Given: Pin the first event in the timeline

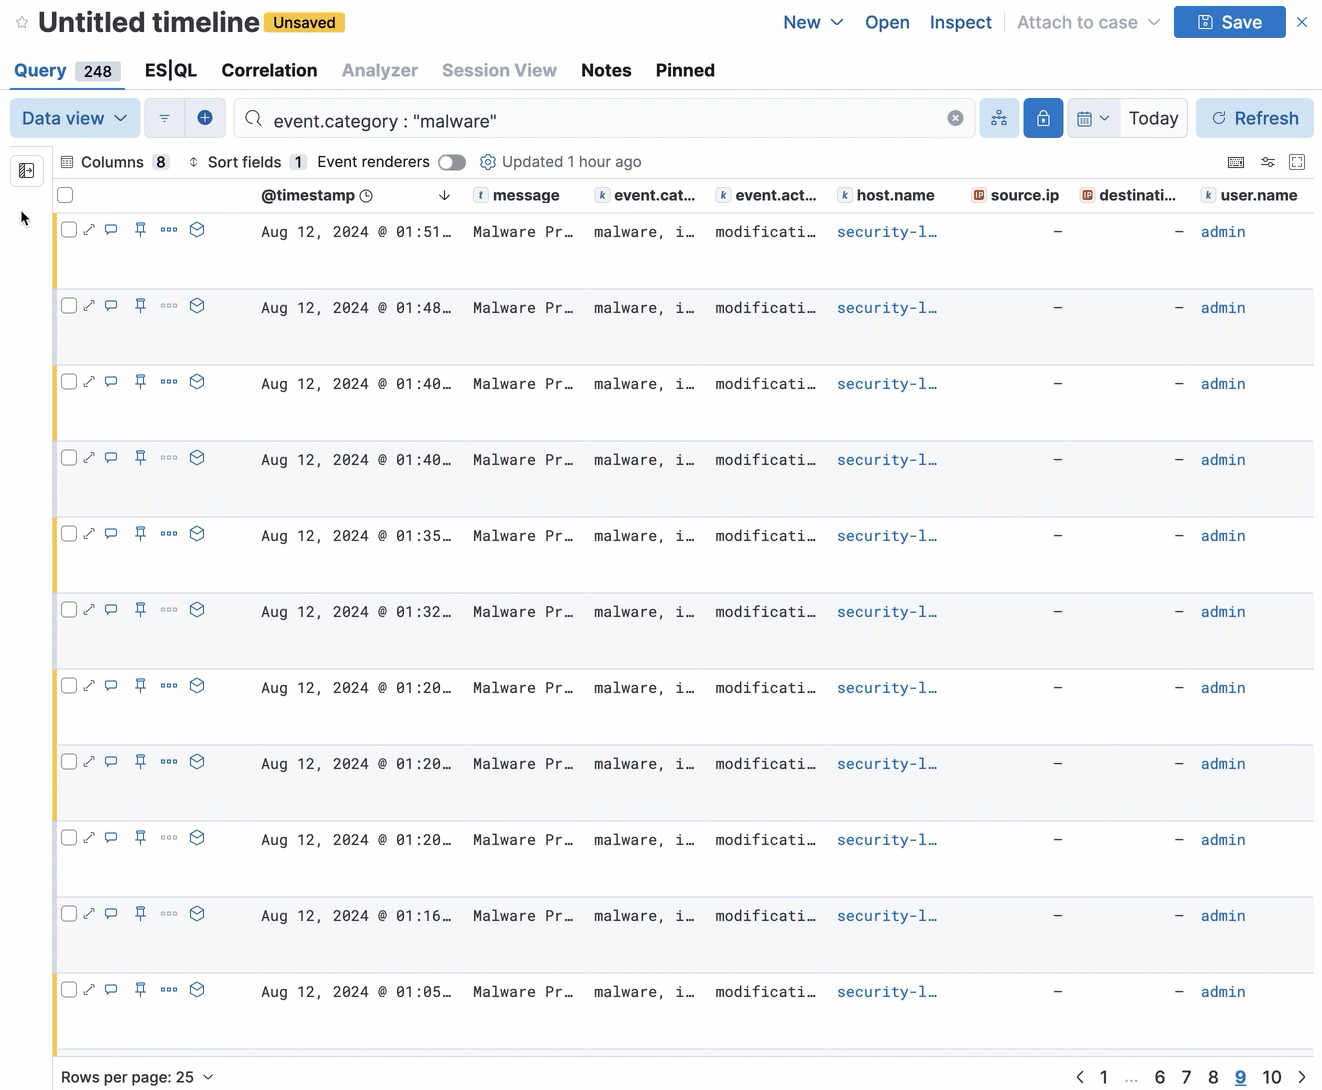Looking at the screenshot, I should [x=140, y=229].
